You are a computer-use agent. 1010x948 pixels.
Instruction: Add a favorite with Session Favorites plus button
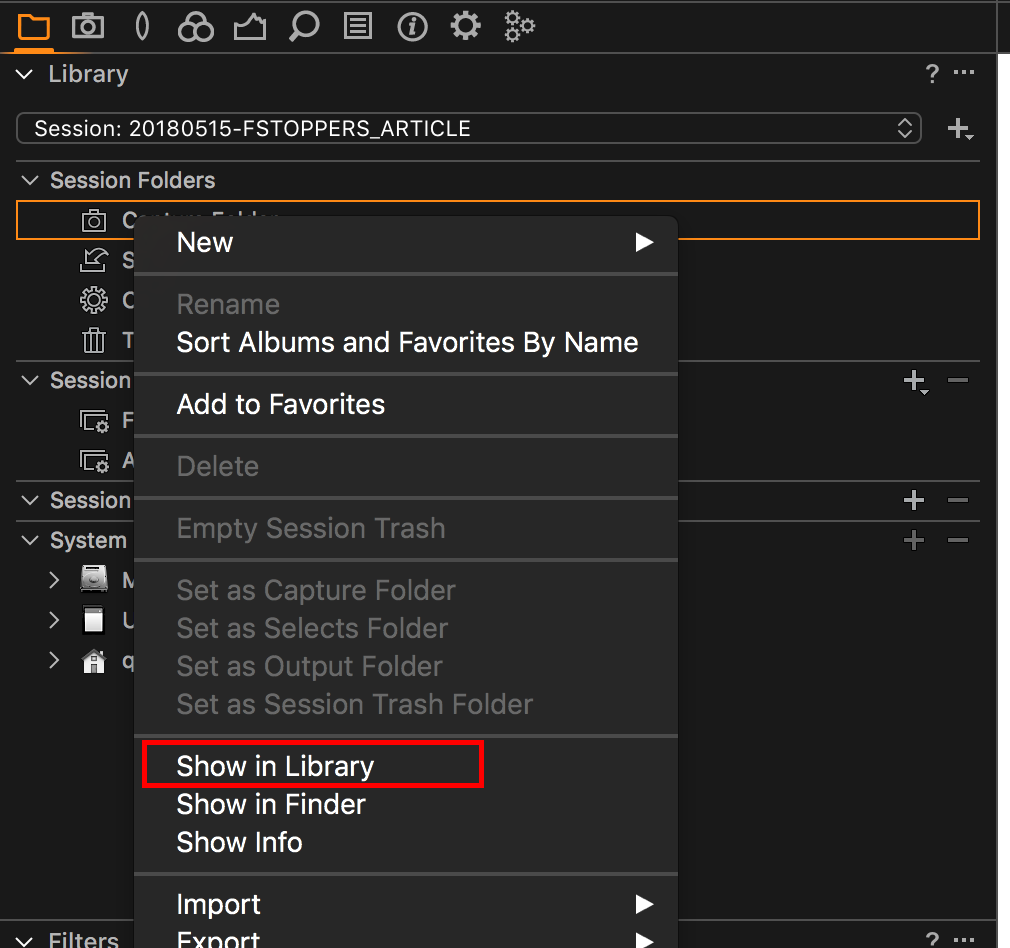tap(914, 500)
